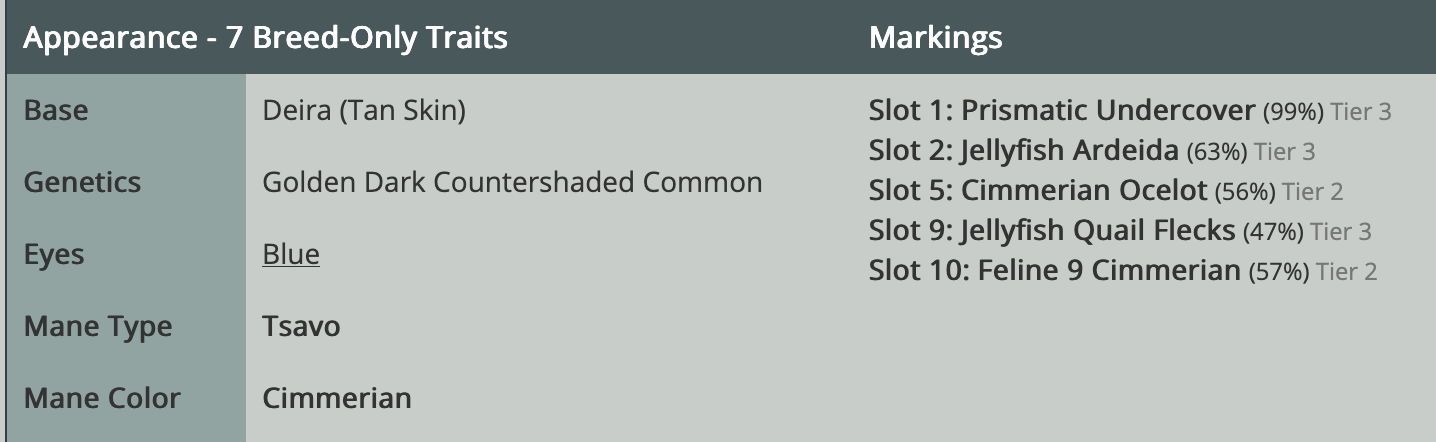Click Slot 9: Jellyfish Quail Flecks marking
The width and height of the screenshot is (1436, 442).
click(1052, 230)
